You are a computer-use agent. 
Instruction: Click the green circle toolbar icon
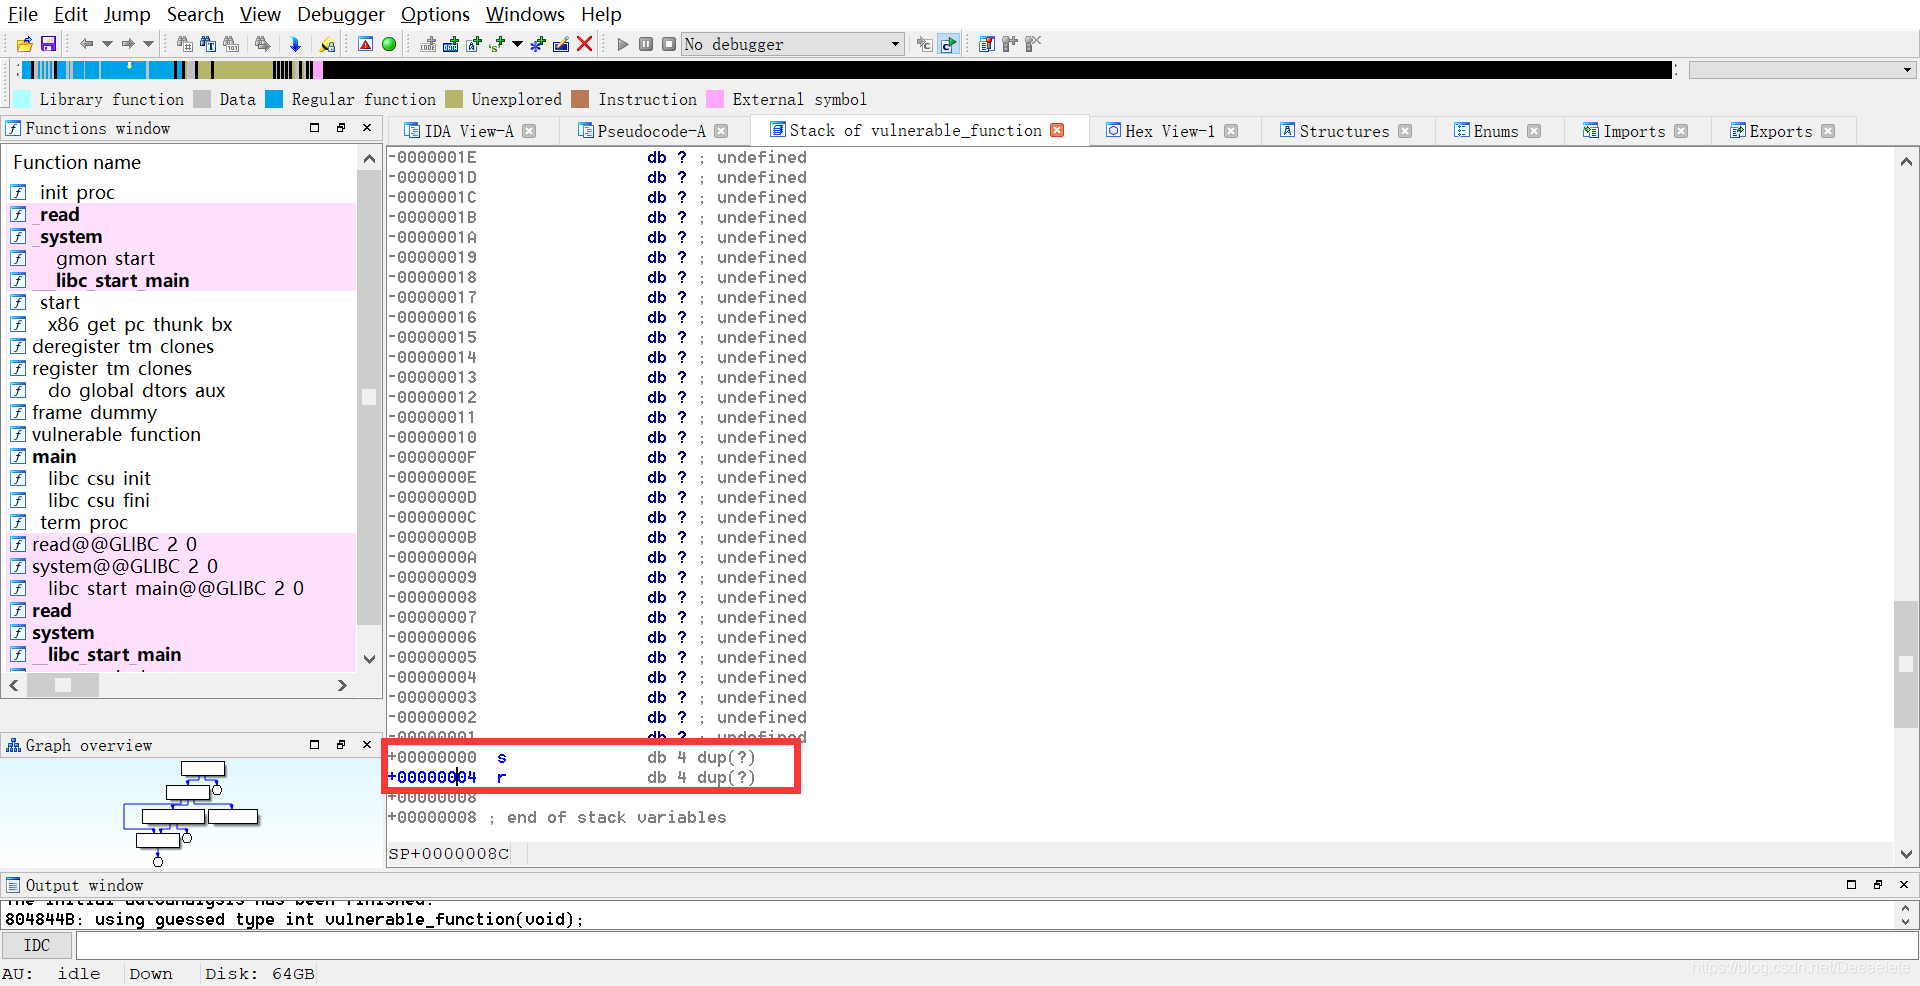(x=389, y=44)
